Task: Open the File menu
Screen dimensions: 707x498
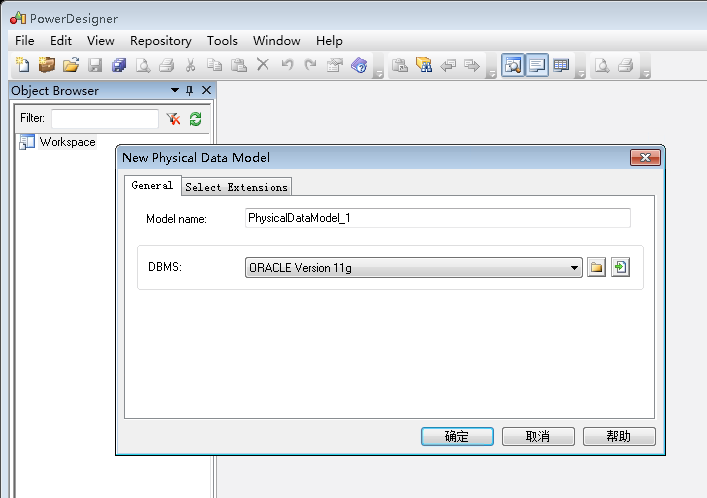Action: [24, 41]
